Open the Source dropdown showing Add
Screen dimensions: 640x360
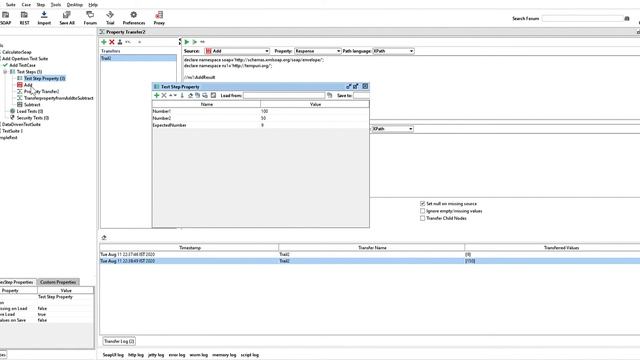(x=237, y=51)
